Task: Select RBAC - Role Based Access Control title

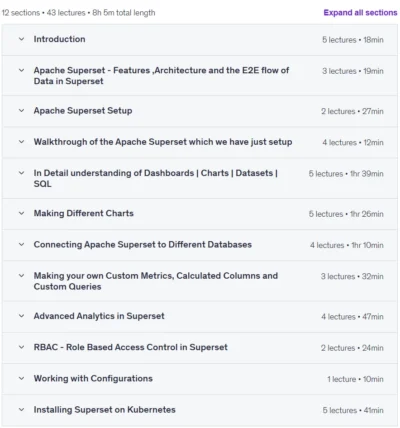Action: click(131, 347)
